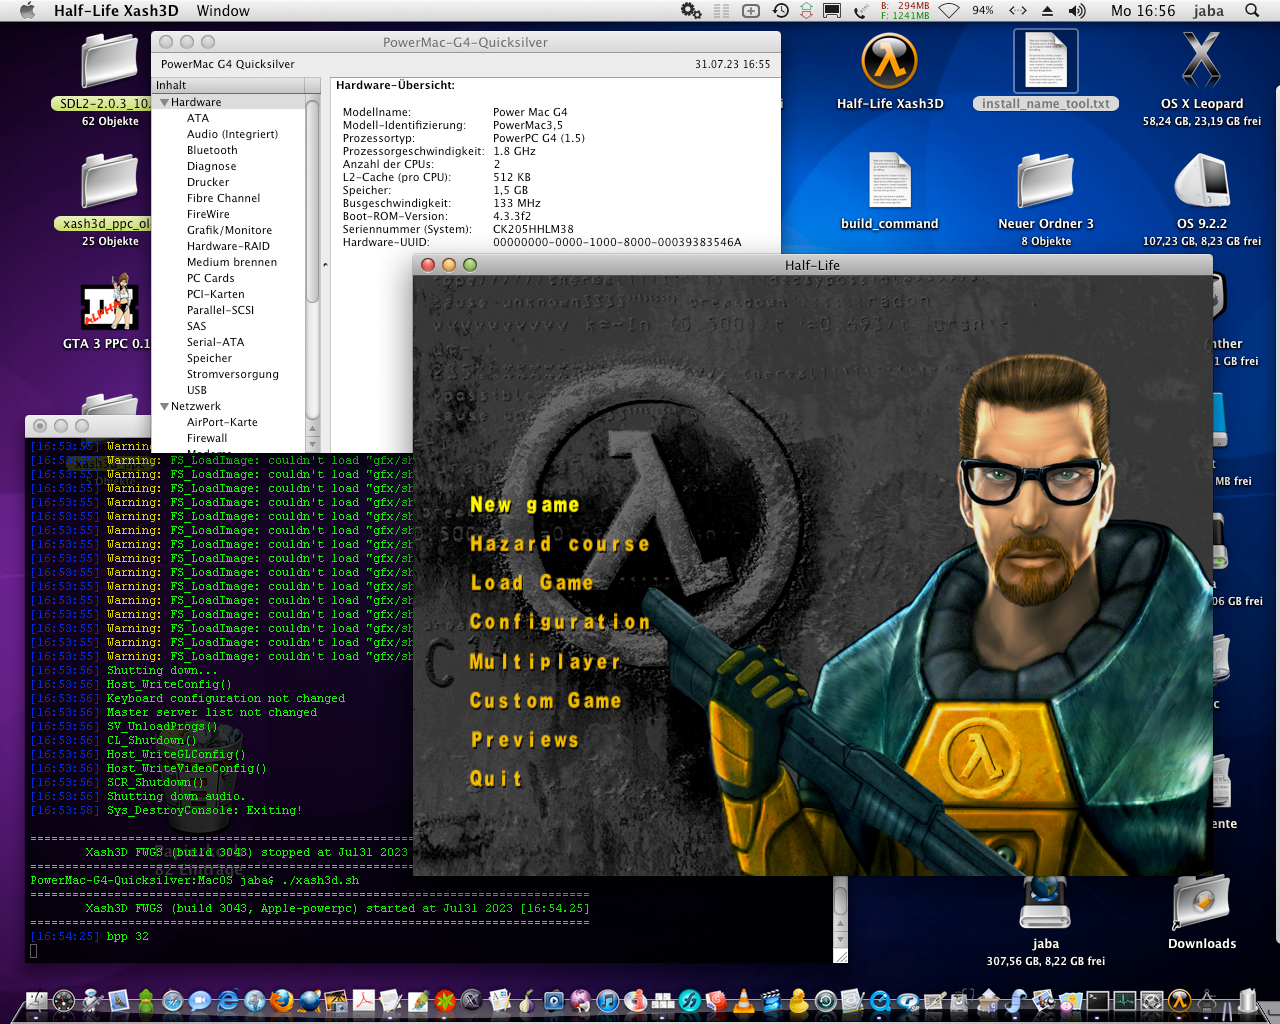Select Audio (Integriert) in hardware list
The width and height of the screenshot is (1280, 1024).
(232, 134)
